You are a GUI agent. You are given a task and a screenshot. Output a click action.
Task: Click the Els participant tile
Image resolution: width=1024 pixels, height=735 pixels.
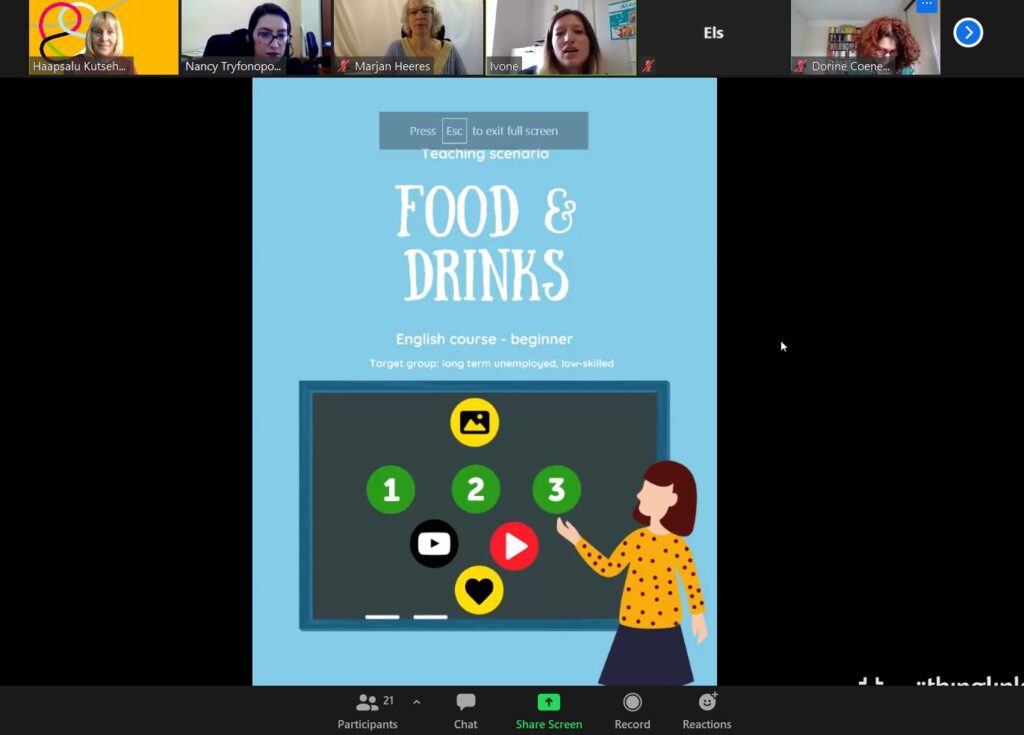coord(712,37)
